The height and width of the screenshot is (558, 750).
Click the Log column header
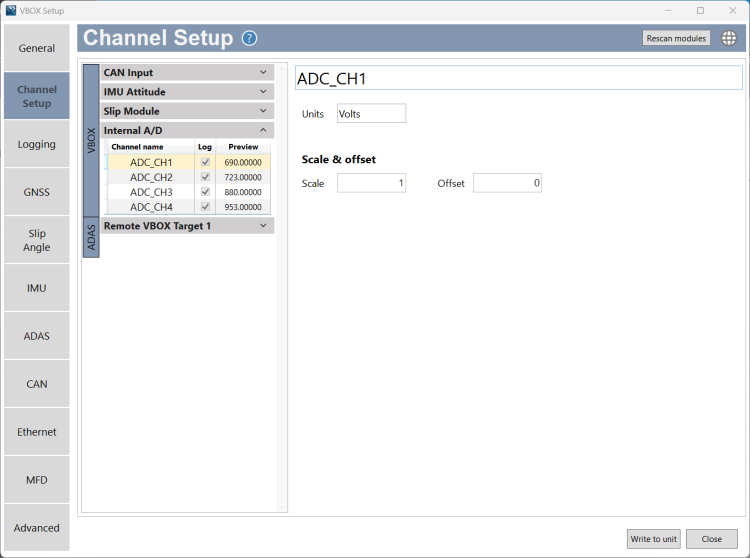pyautogui.click(x=205, y=147)
